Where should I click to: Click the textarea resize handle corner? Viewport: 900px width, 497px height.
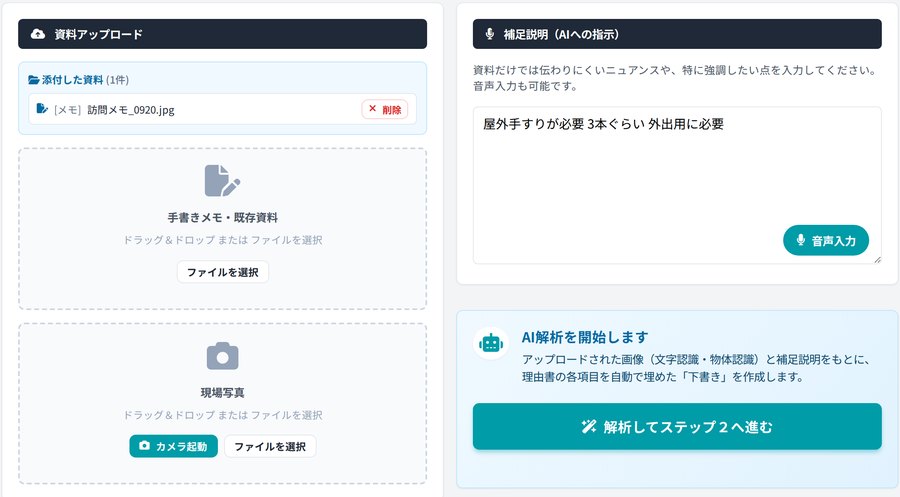(877, 259)
